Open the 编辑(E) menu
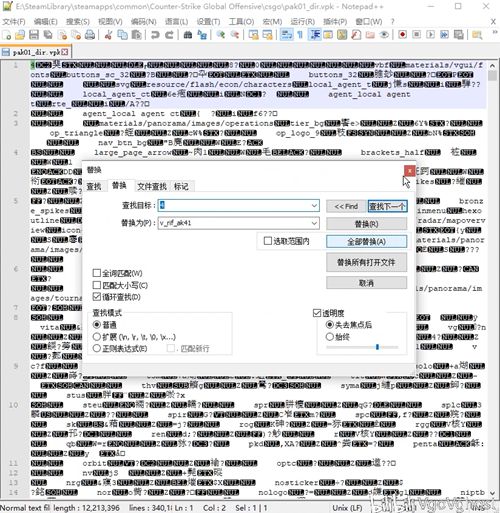500x513 pixels. [46, 22]
